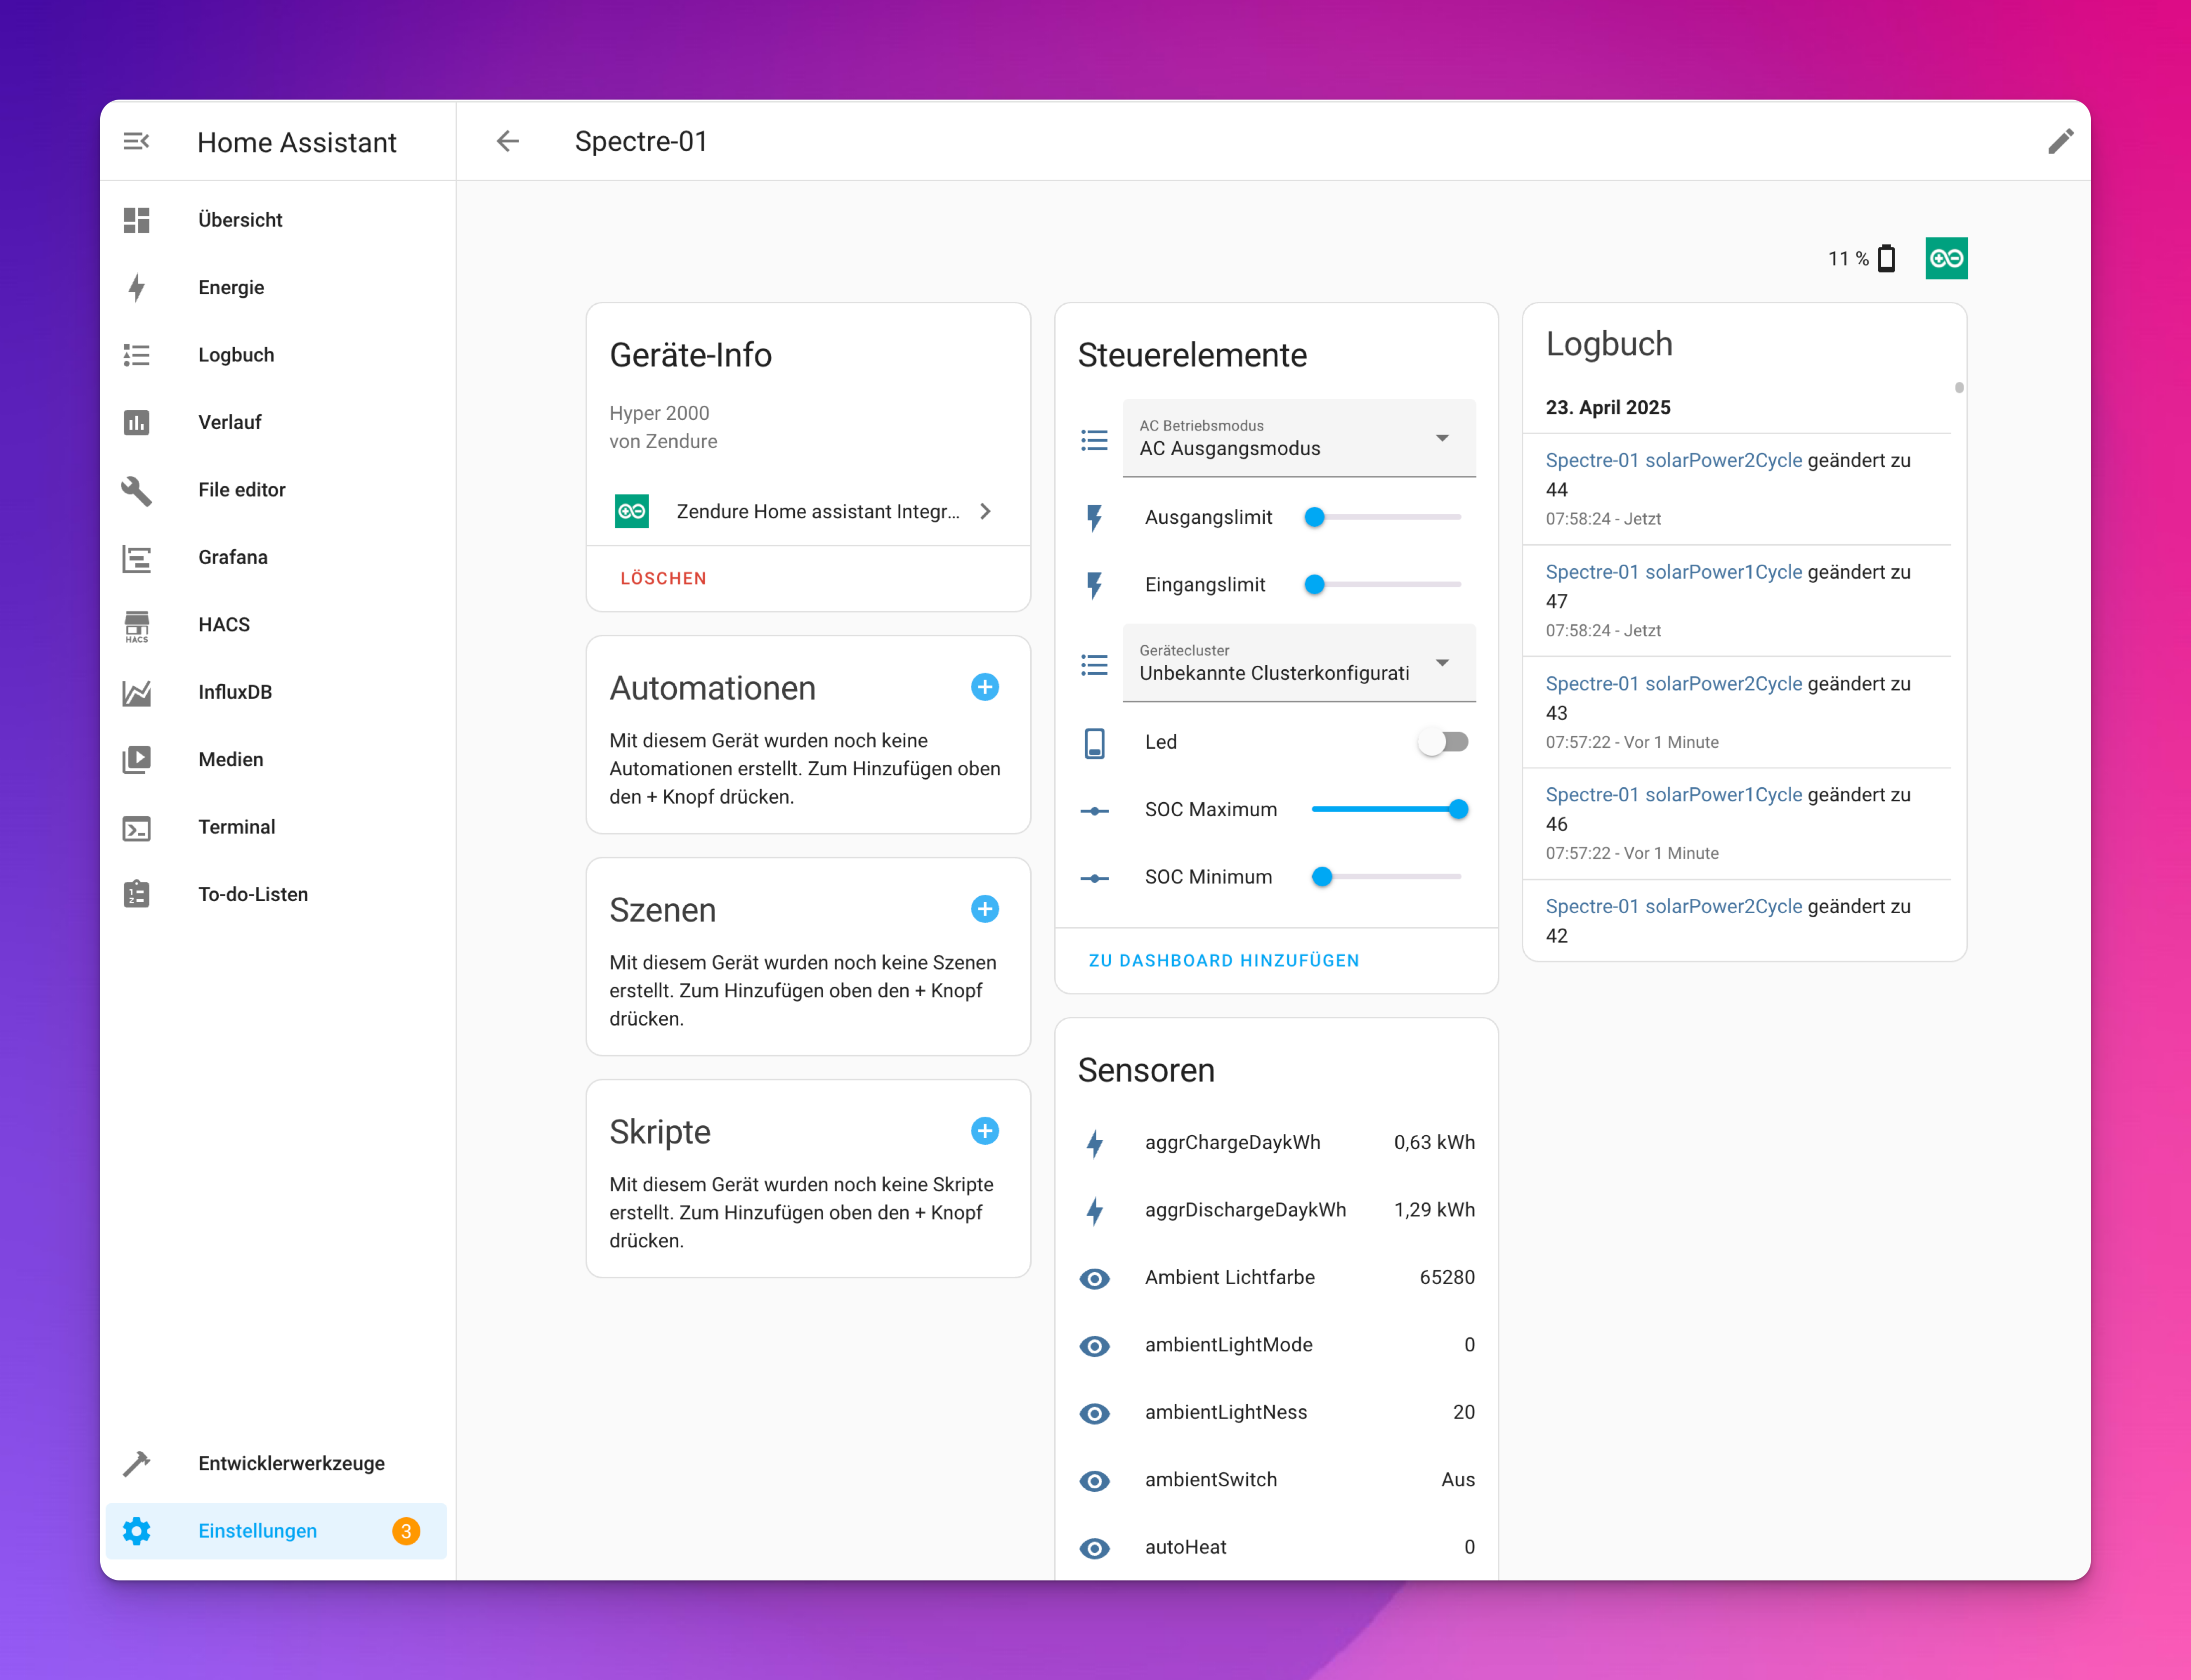2191x1680 pixels.
Task: Click the SOC Maximum ray icon
Action: (1094, 810)
